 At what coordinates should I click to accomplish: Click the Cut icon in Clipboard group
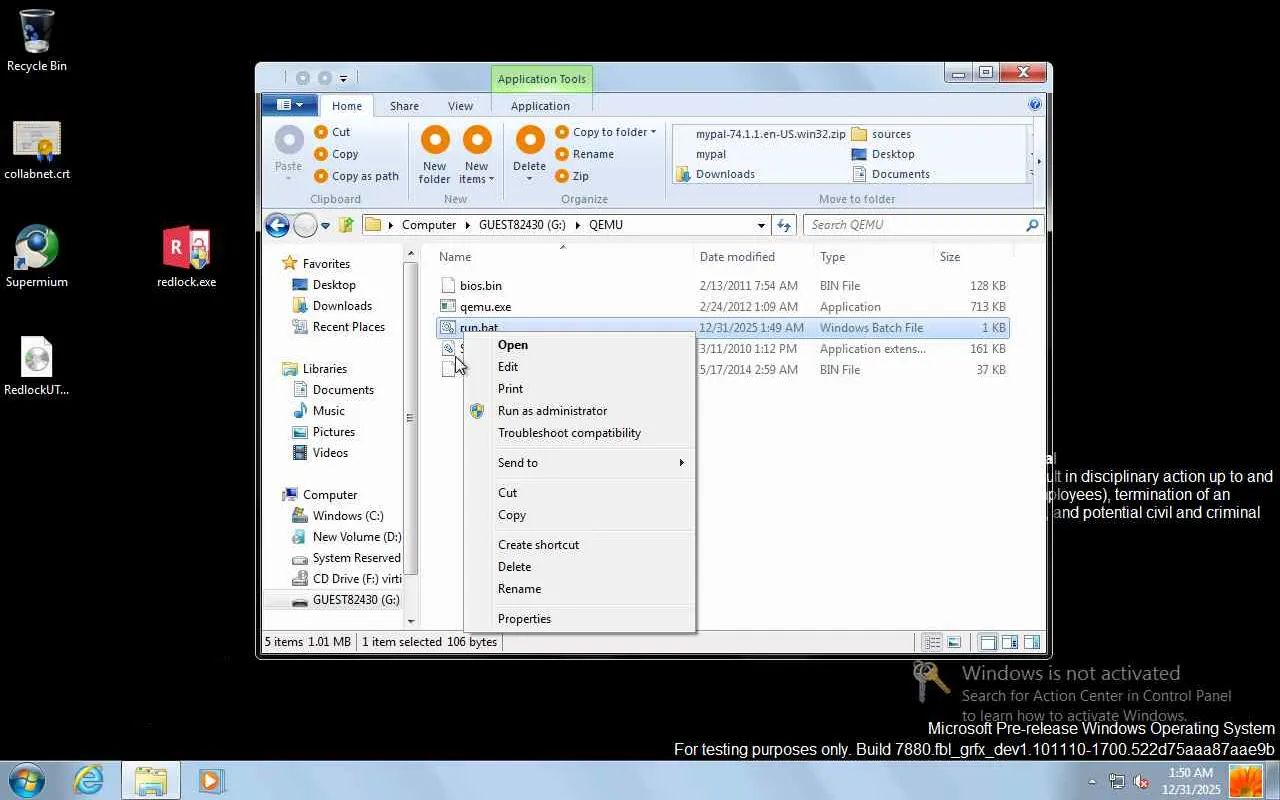[x=321, y=132]
